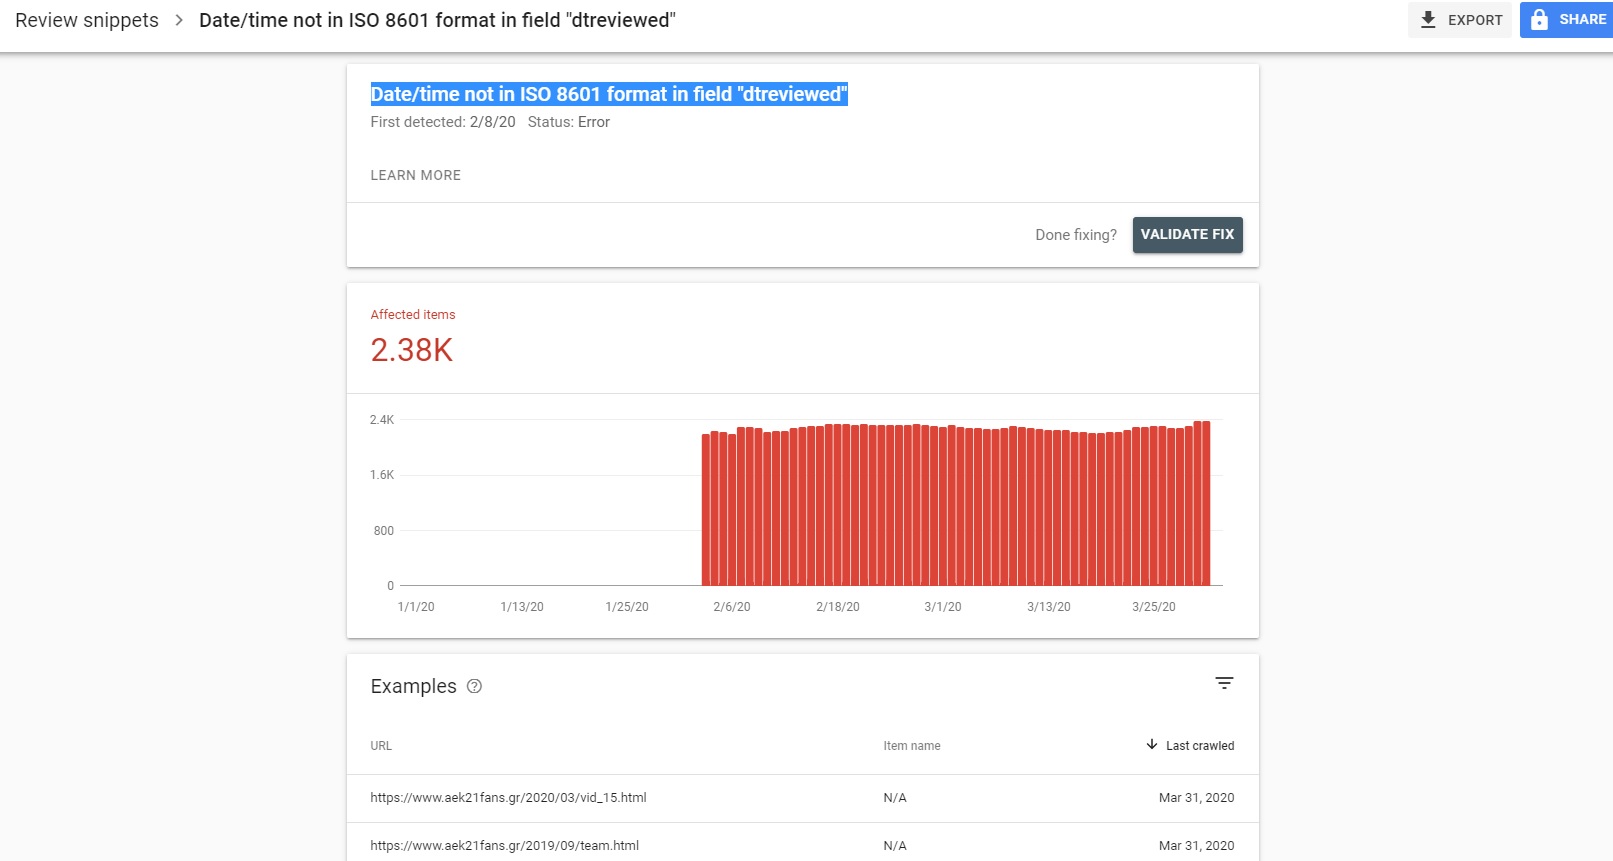Click Mar 31, 2020 in team.html row
Image resolution: width=1613 pixels, height=861 pixels.
1196,846
